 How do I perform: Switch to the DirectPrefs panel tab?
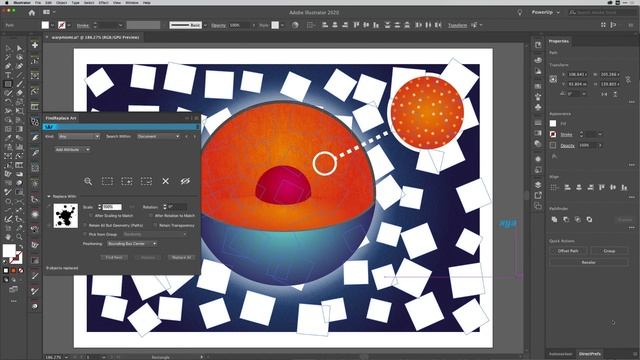click(589, 354)
